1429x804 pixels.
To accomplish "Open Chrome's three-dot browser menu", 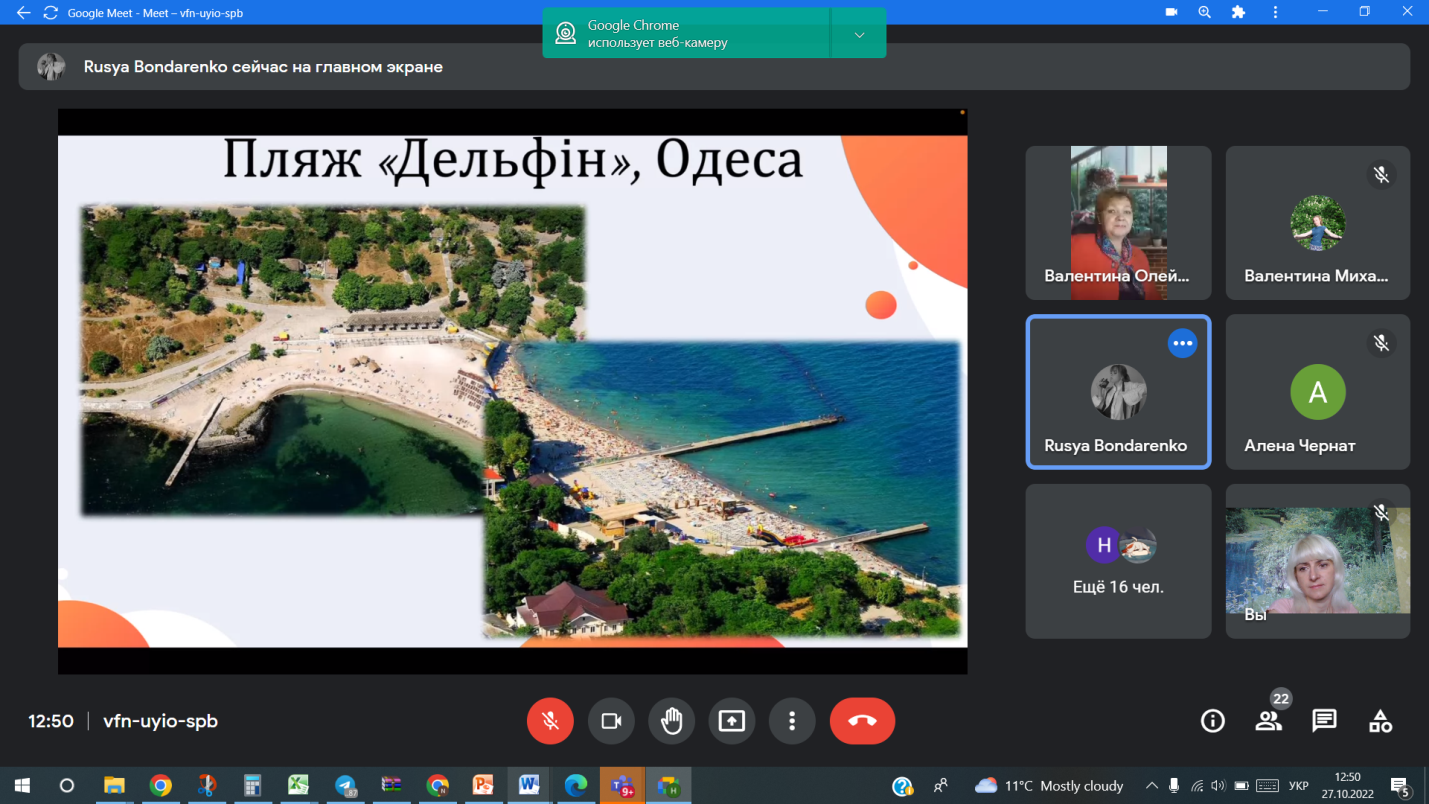I will [1275, 13].
